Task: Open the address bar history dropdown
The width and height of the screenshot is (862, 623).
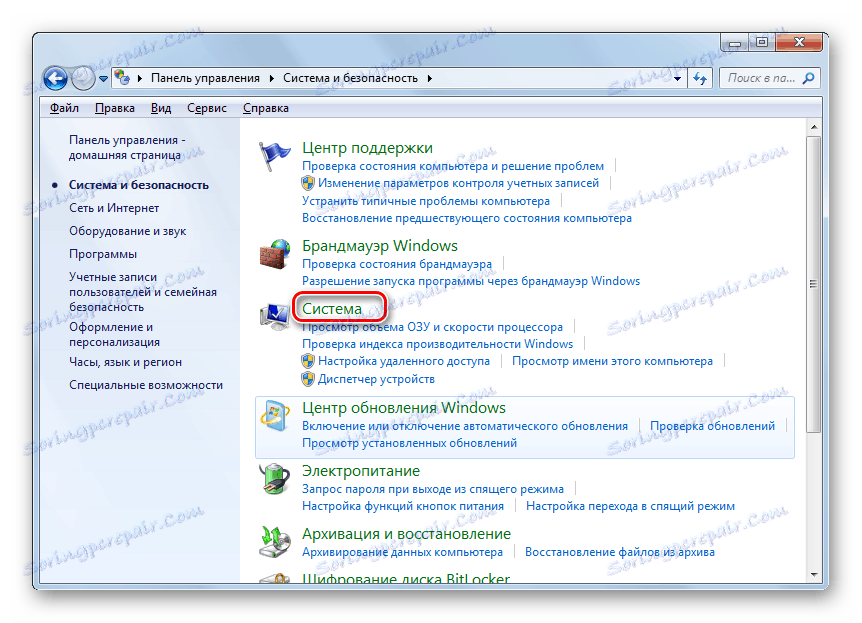Action: [x=677, y=79]
